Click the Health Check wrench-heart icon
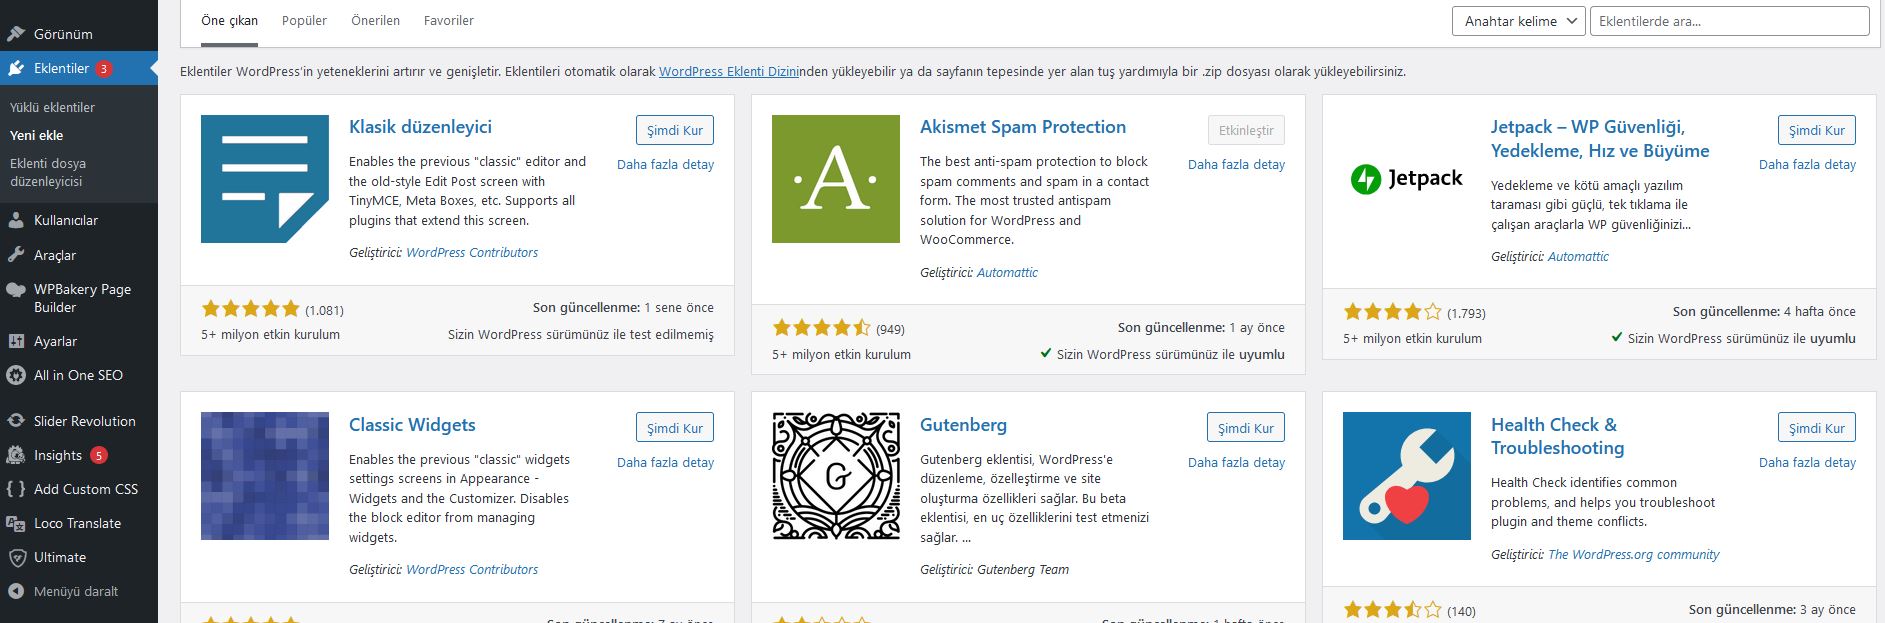Screen dimensions: 1885x623 tap(1406, 476)
